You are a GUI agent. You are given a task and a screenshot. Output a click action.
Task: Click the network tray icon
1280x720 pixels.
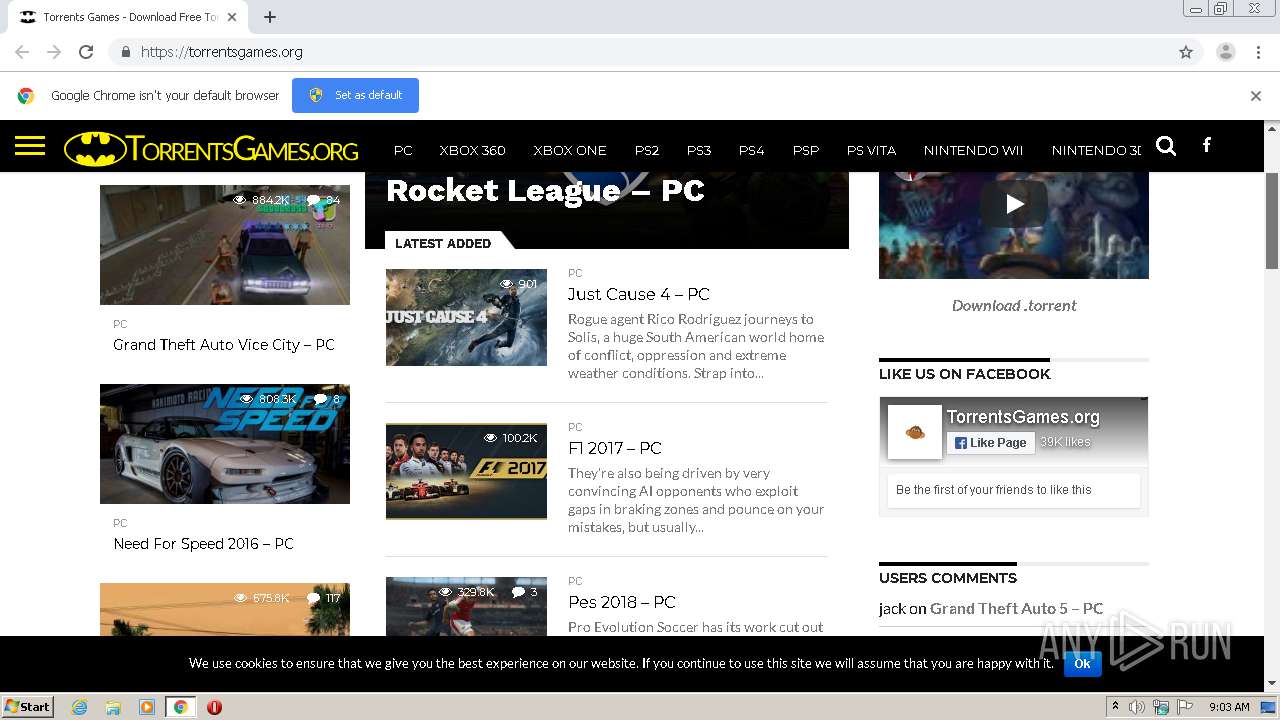(x=1161, y=707)
